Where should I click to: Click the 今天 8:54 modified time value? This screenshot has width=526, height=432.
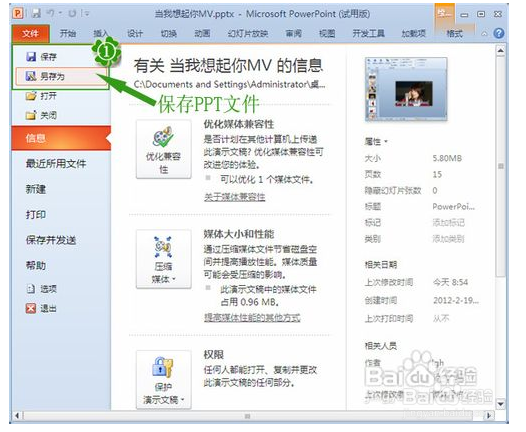pyautogui.click(x=450, y=282)
